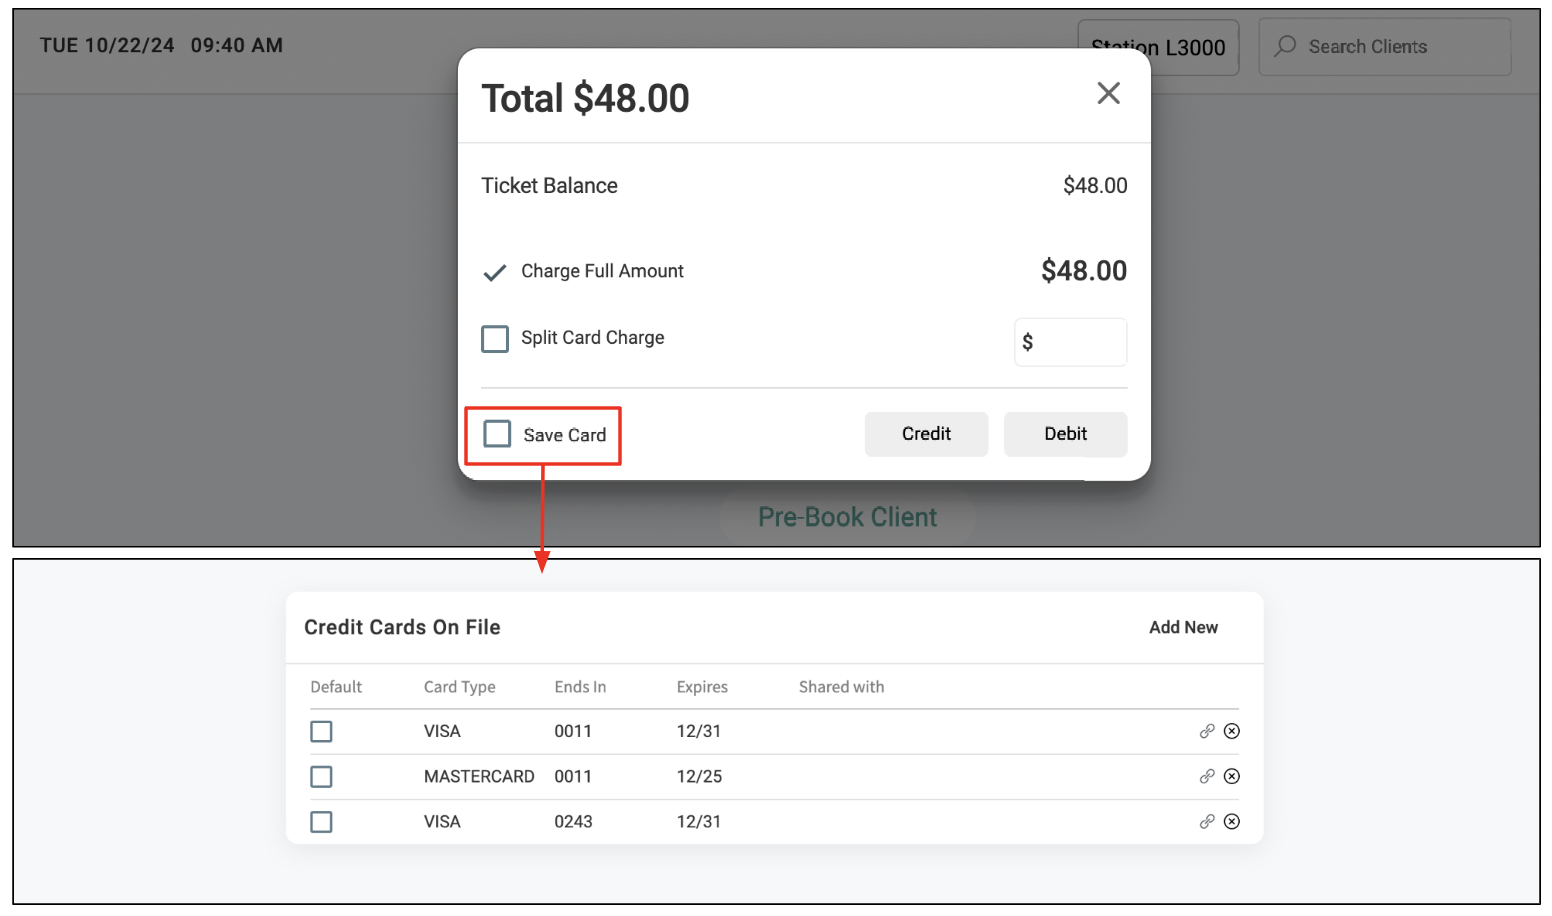This screenshot has height=916, width=1552.
Task: Remove the VISA card ending 0243
Action: [1232, 821]
